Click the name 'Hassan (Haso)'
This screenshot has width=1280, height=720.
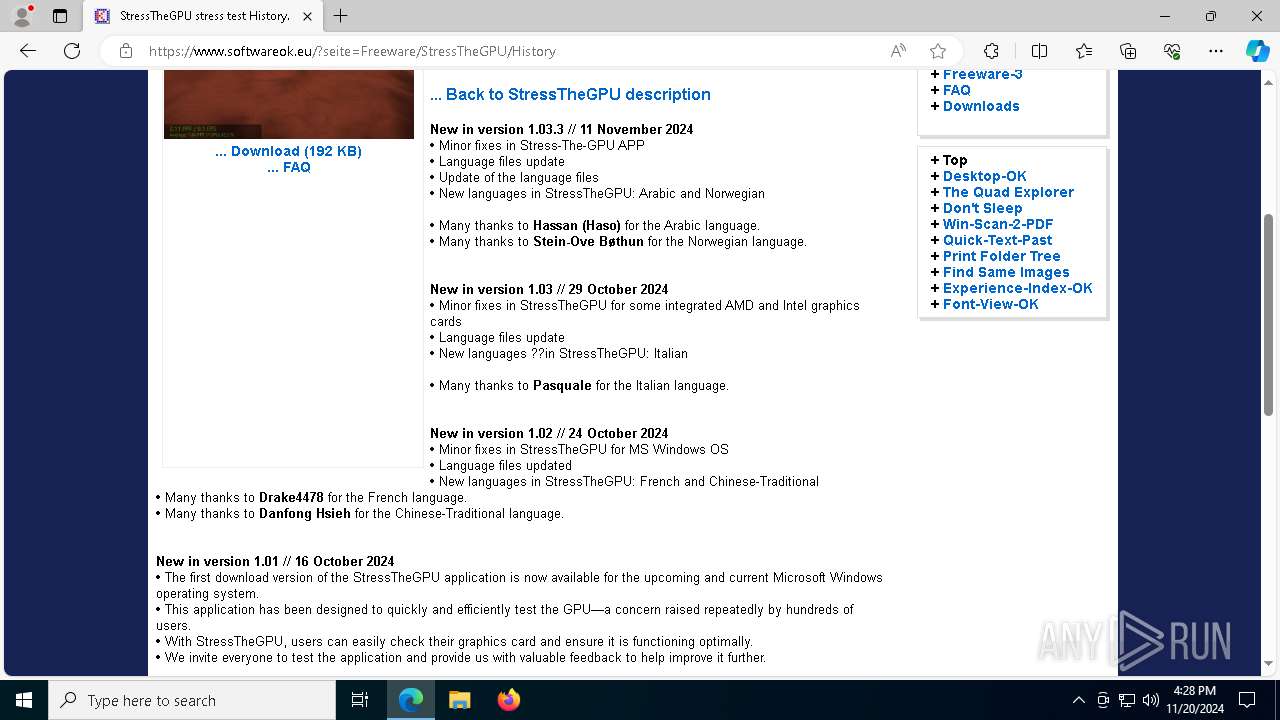[577, 225]
